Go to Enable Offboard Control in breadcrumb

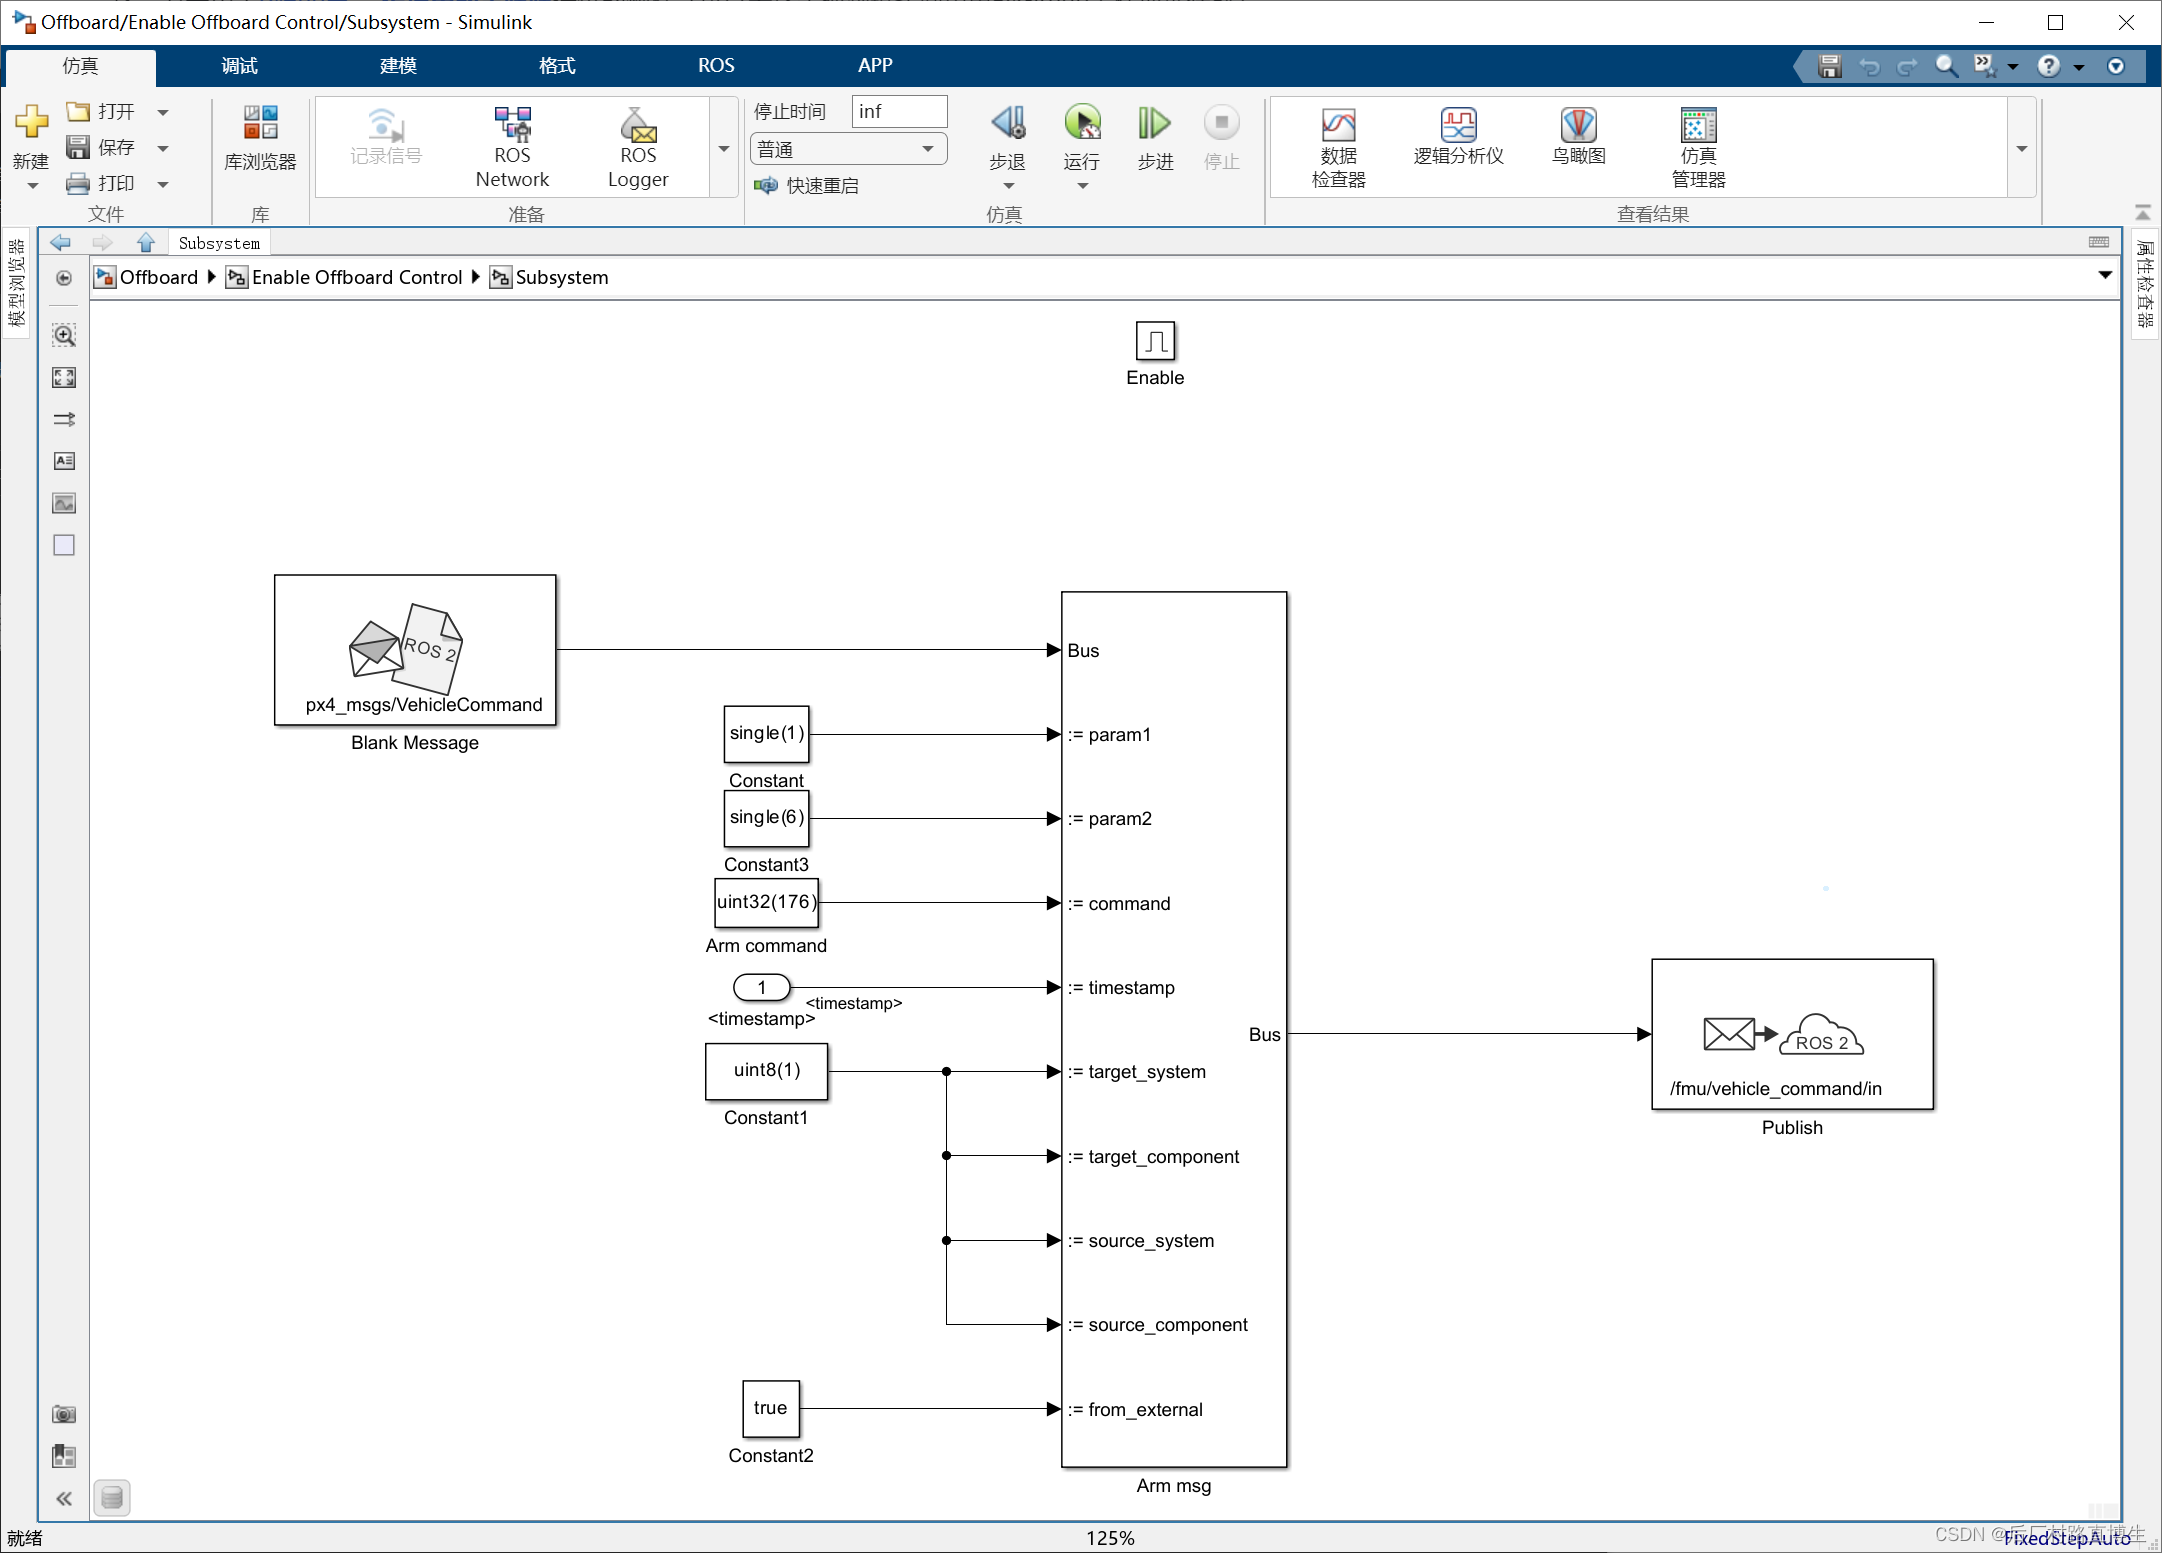coord(345,277)
